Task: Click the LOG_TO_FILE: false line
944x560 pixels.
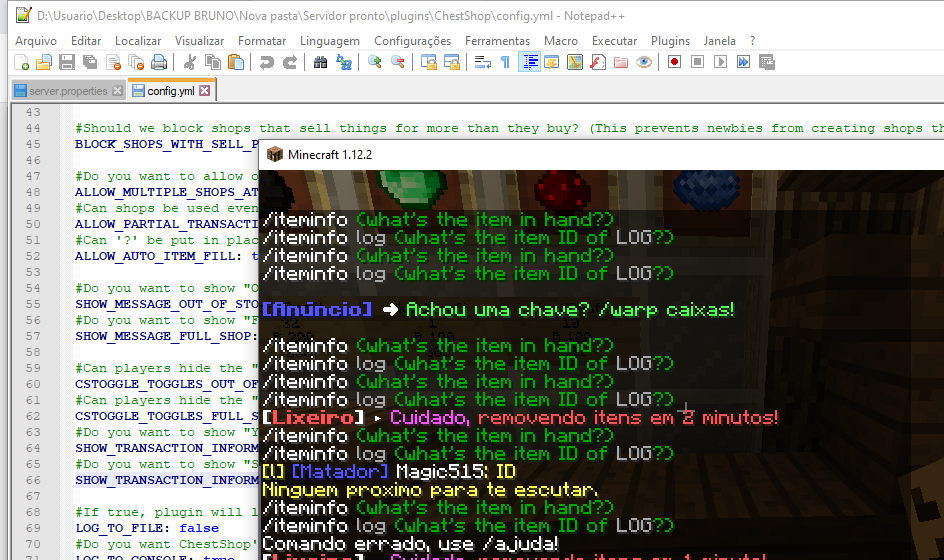Action: tap(147, 528)
